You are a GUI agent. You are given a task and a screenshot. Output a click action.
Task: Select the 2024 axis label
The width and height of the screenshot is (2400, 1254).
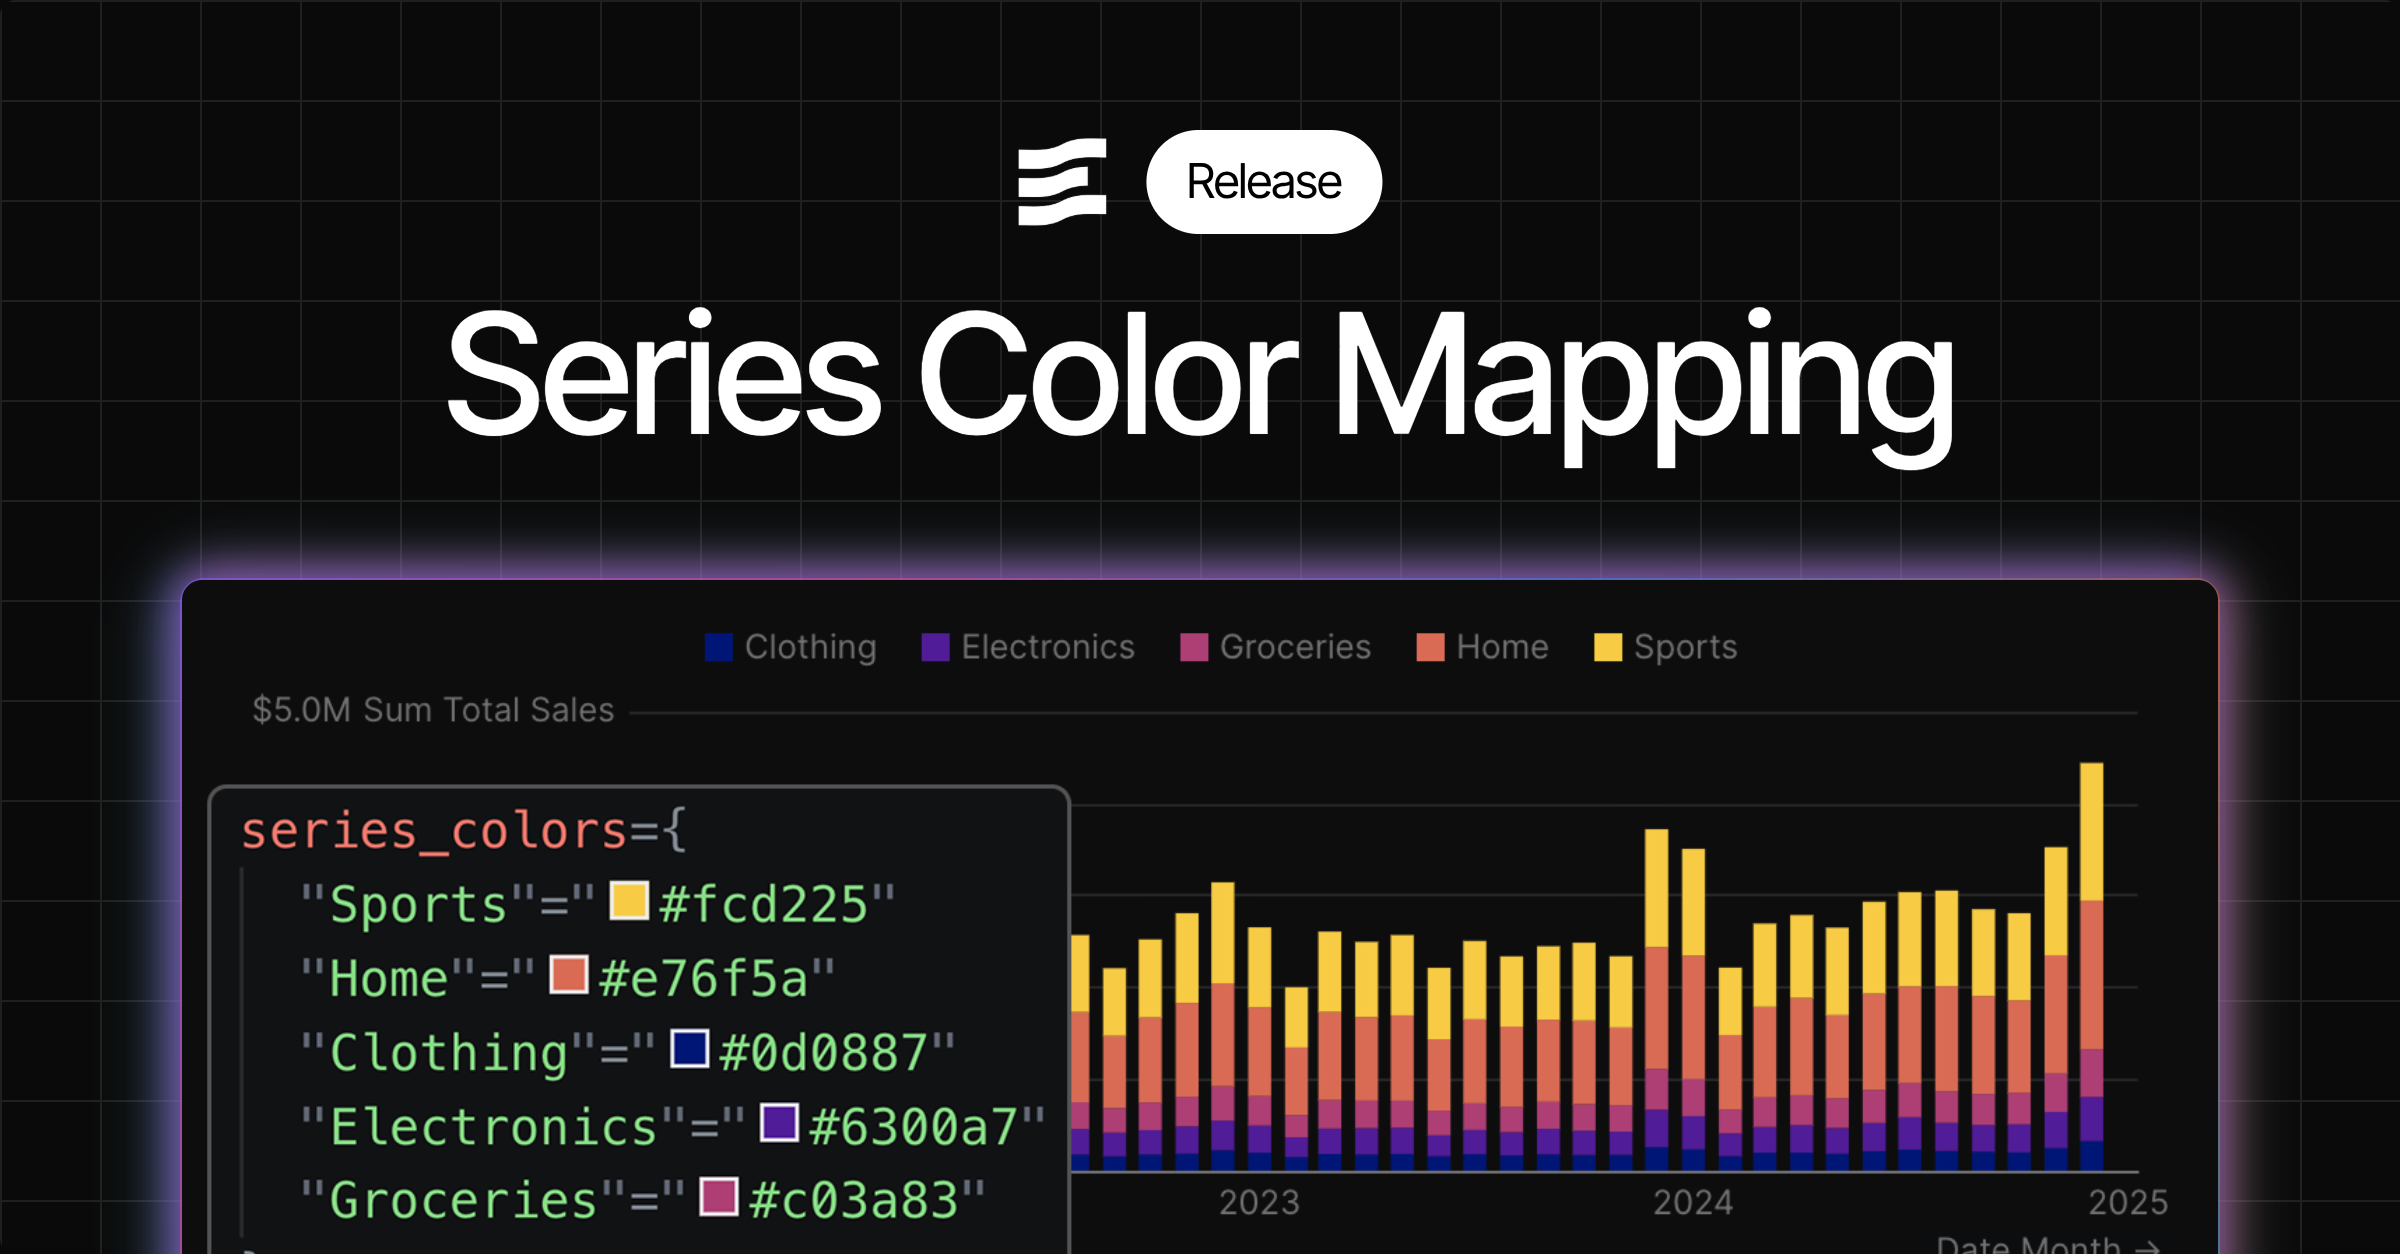(x=1695, y=1202)
